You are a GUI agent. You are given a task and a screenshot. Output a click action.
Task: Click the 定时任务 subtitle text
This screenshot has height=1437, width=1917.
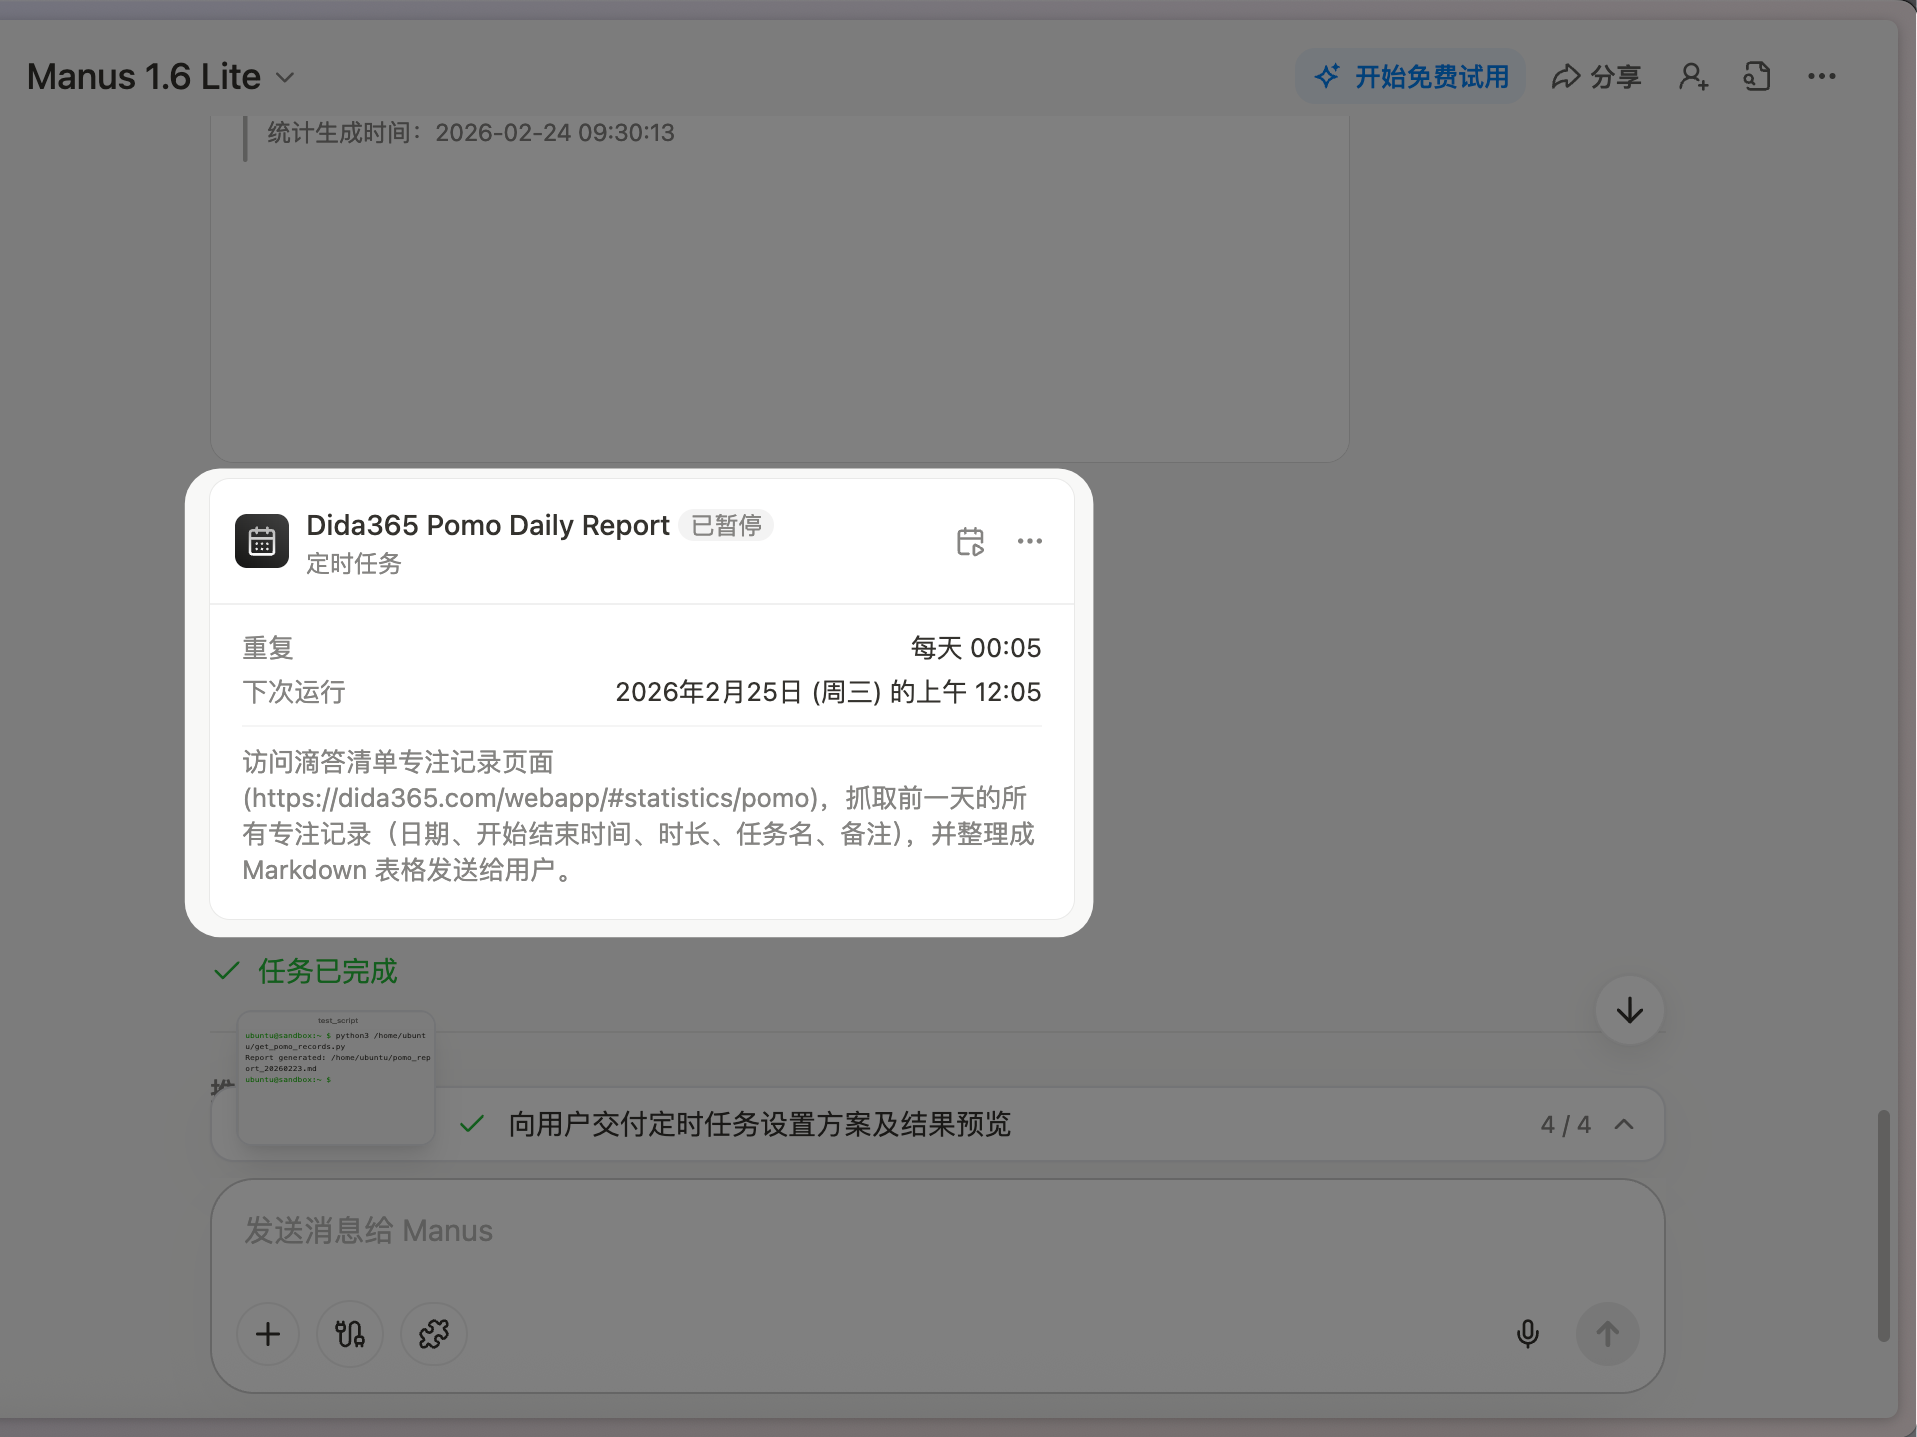(x=354, y=564)
